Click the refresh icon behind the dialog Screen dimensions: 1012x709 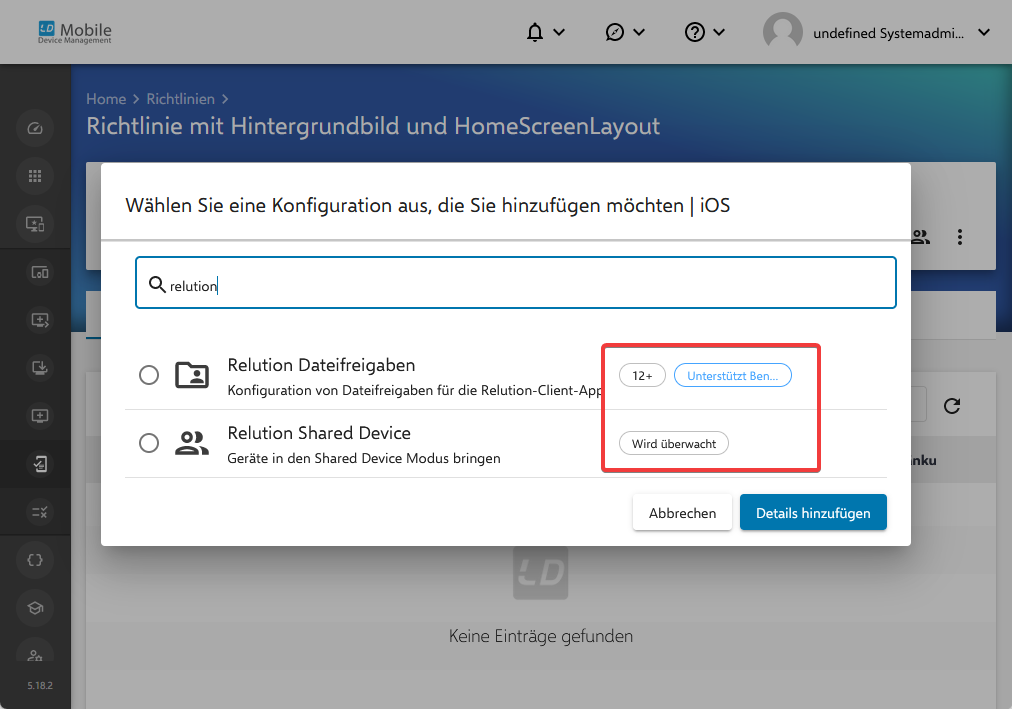click(x=952, y=406)
